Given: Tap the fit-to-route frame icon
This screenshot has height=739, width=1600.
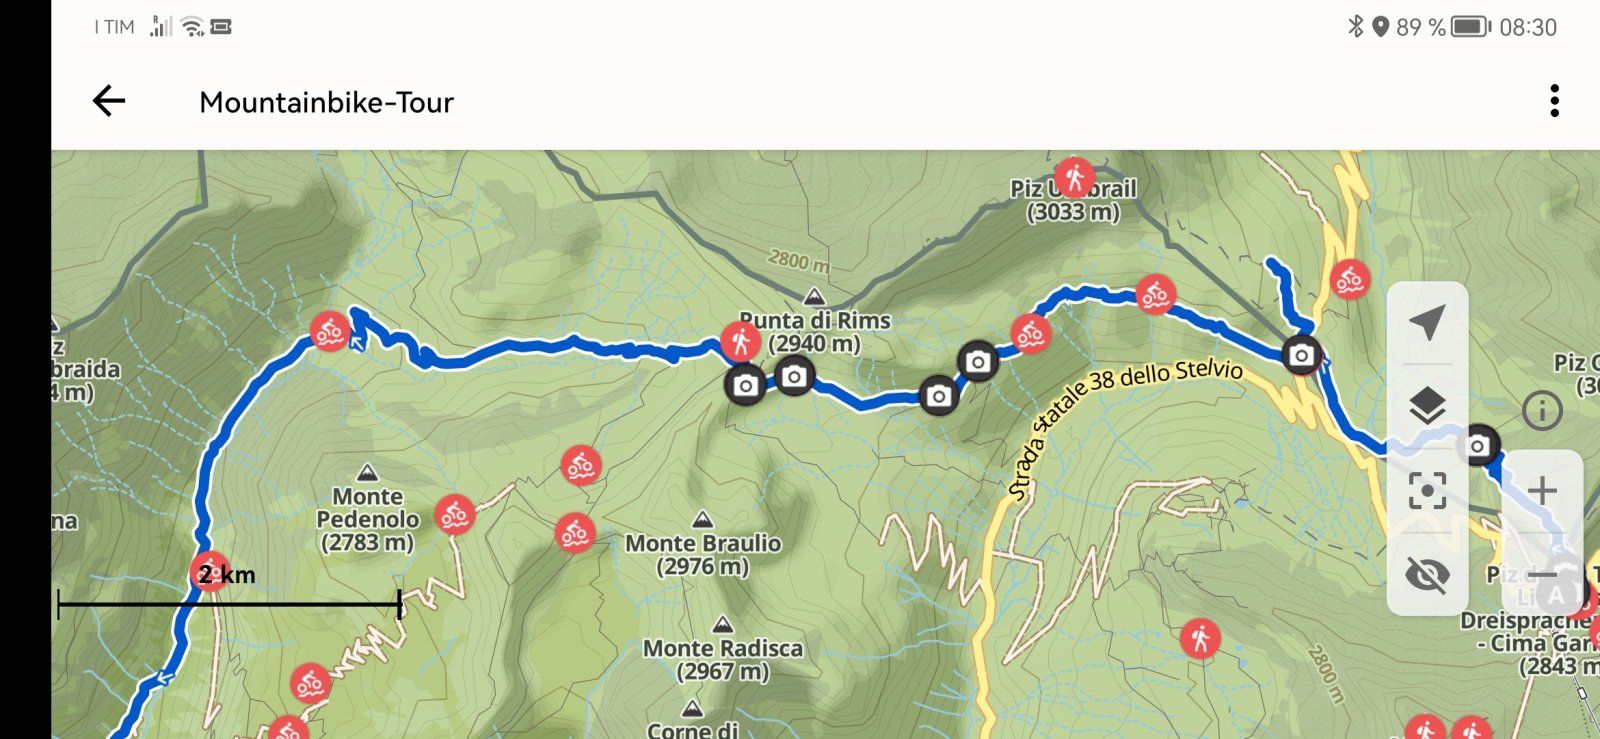Looking at the screenshot, I should [x=1427, y=490].
